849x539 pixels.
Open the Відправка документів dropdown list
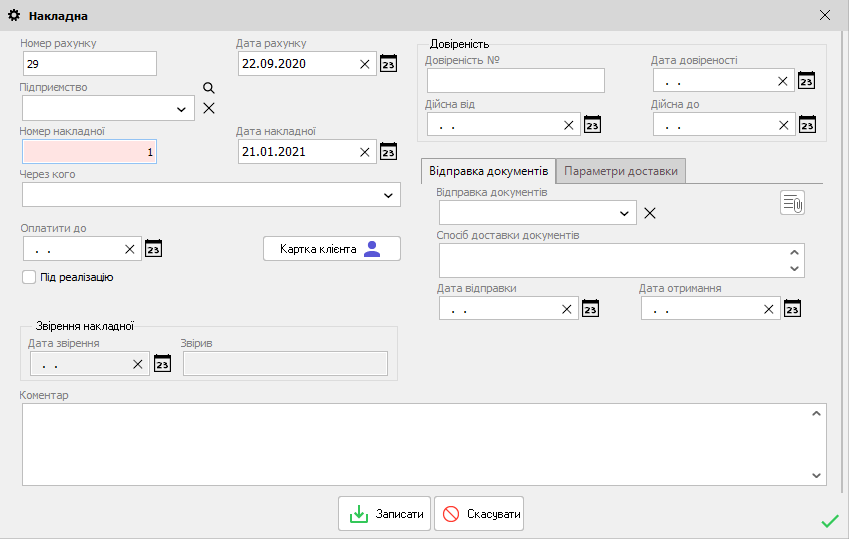point(625,213)
